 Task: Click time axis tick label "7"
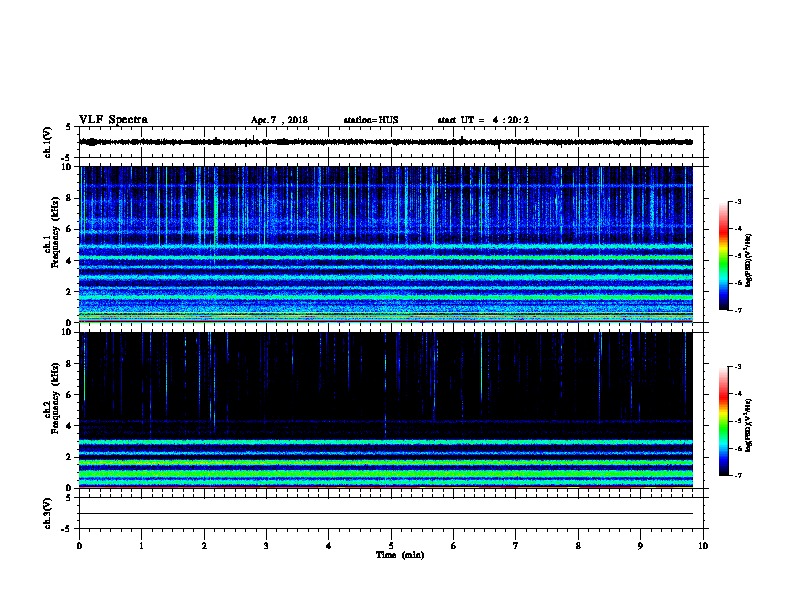(516, 546)
